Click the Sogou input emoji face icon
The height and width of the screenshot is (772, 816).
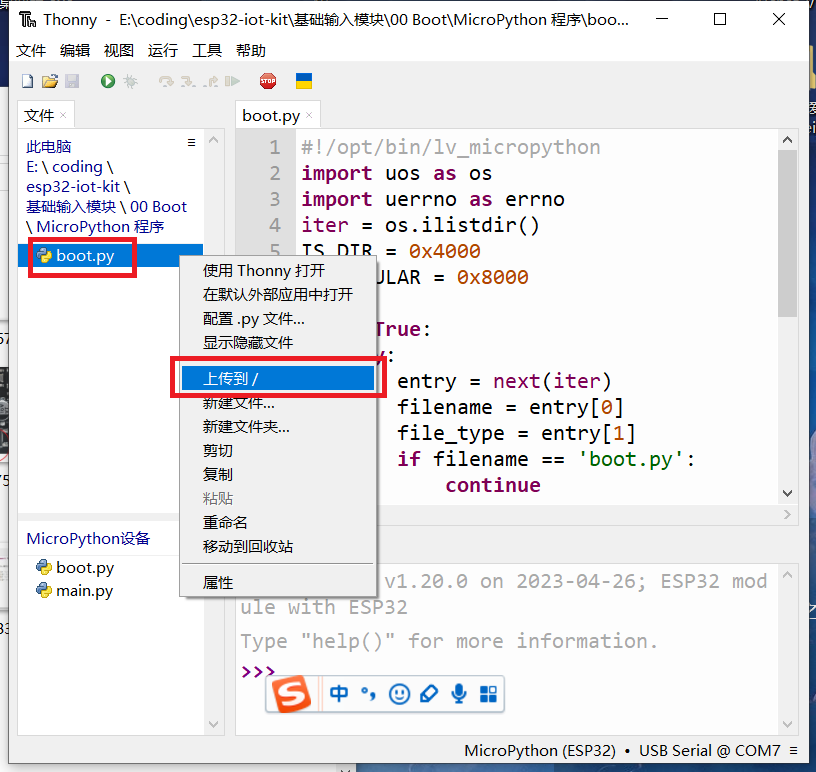pos(399,694)
